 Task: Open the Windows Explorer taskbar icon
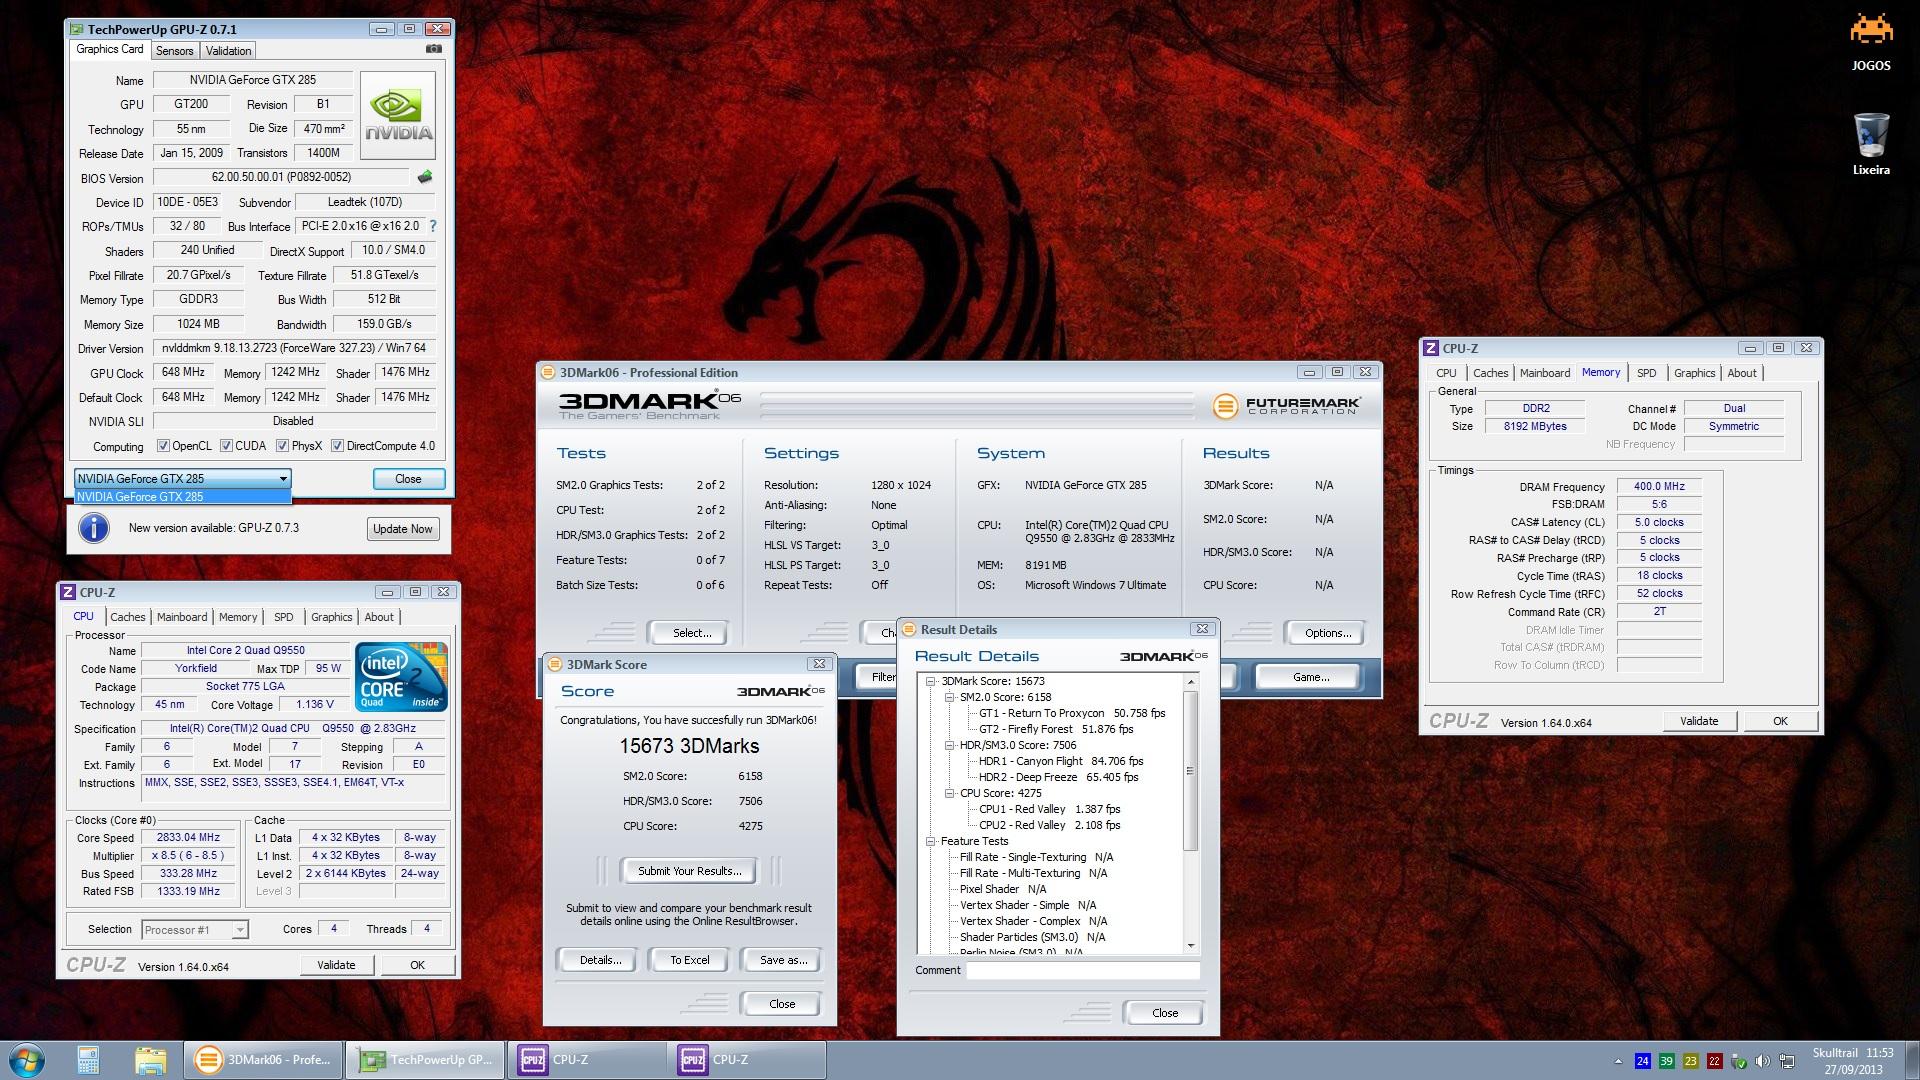[x=150, y=1060]
